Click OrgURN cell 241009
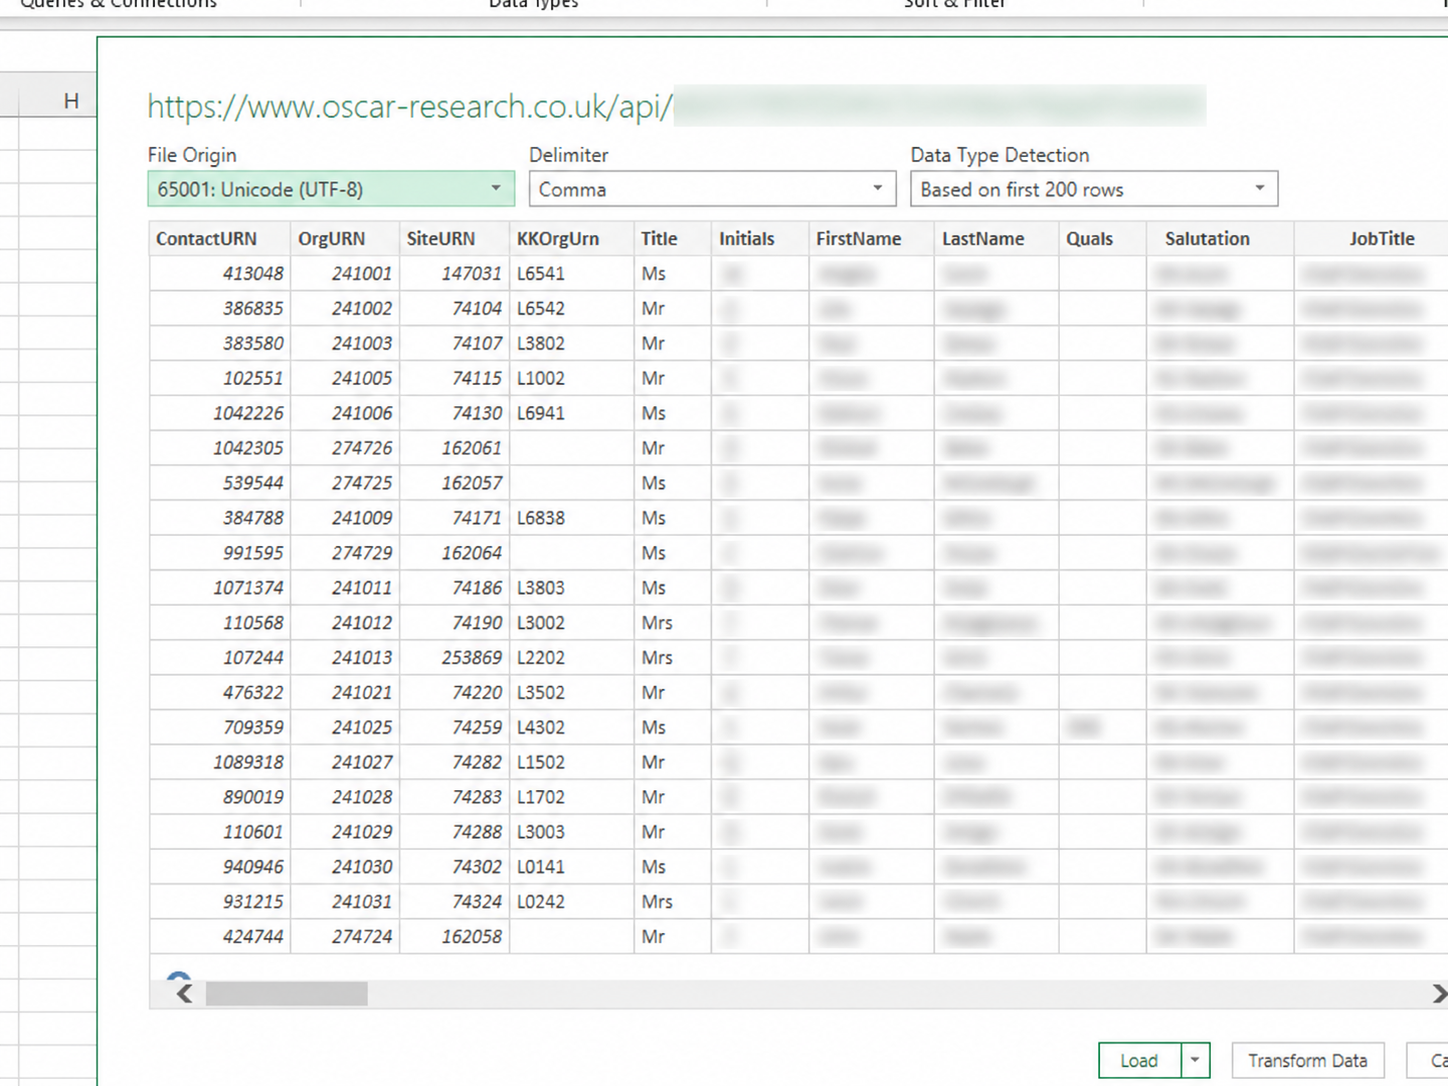The height and width of the screenshot is (1086, 1448). [x=345, y=518]
